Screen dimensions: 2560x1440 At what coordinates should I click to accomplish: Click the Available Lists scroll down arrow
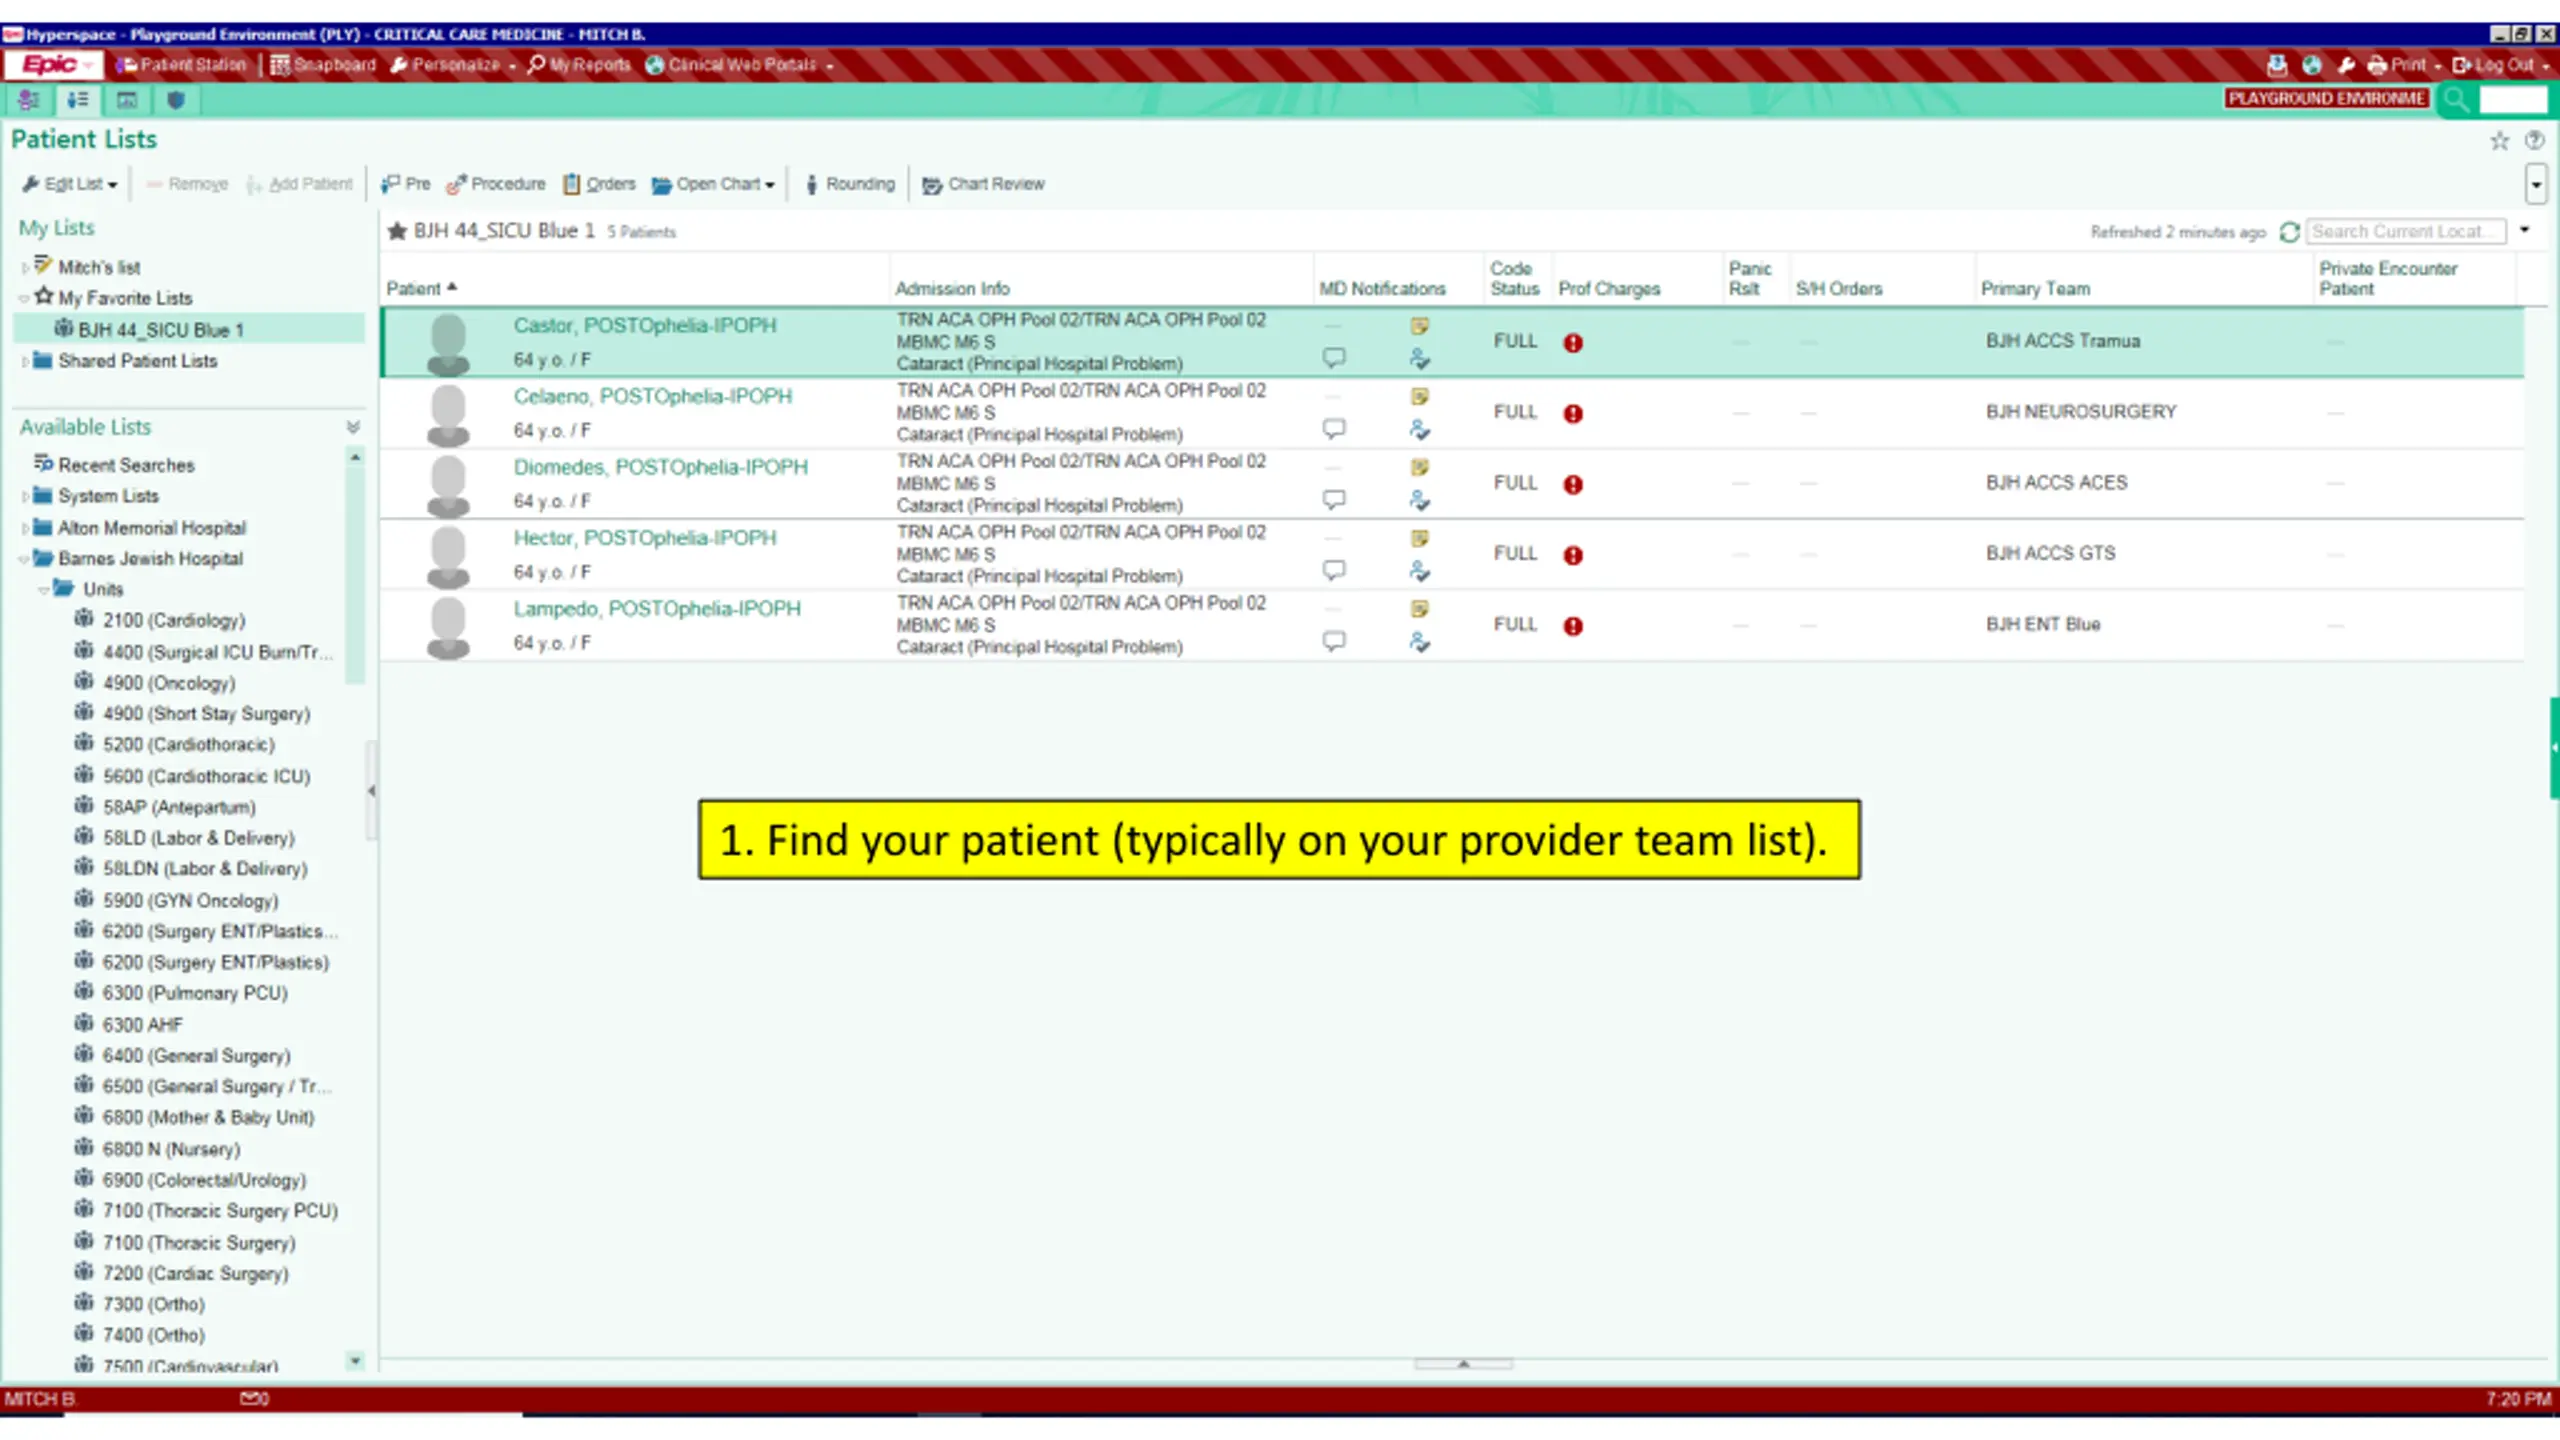[354, 1361]
